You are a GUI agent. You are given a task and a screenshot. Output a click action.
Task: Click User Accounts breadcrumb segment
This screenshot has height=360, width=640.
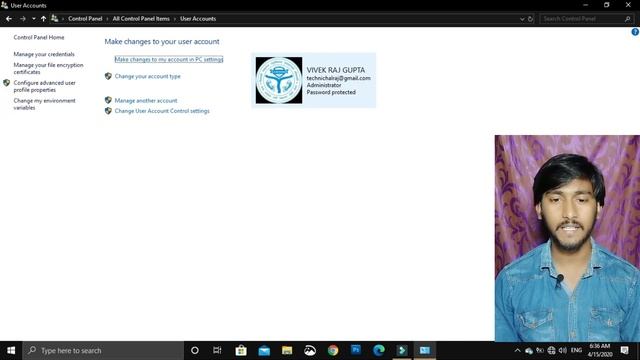click(x=198, y=19)
